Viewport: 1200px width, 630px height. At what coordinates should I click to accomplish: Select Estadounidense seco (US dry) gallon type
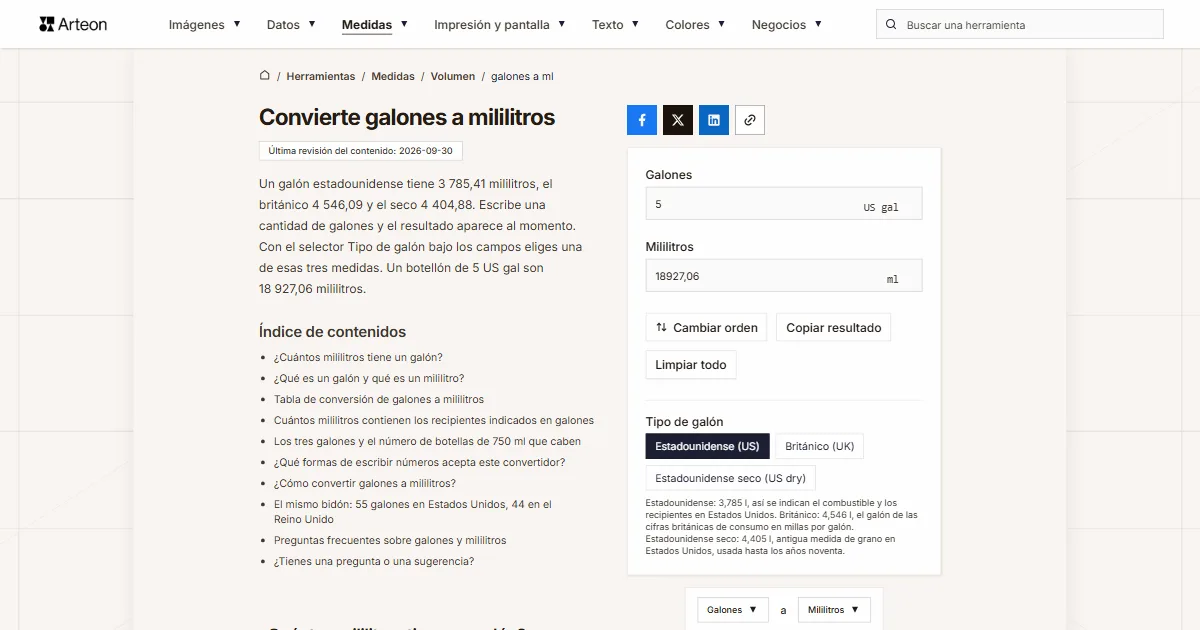[730, 478]
